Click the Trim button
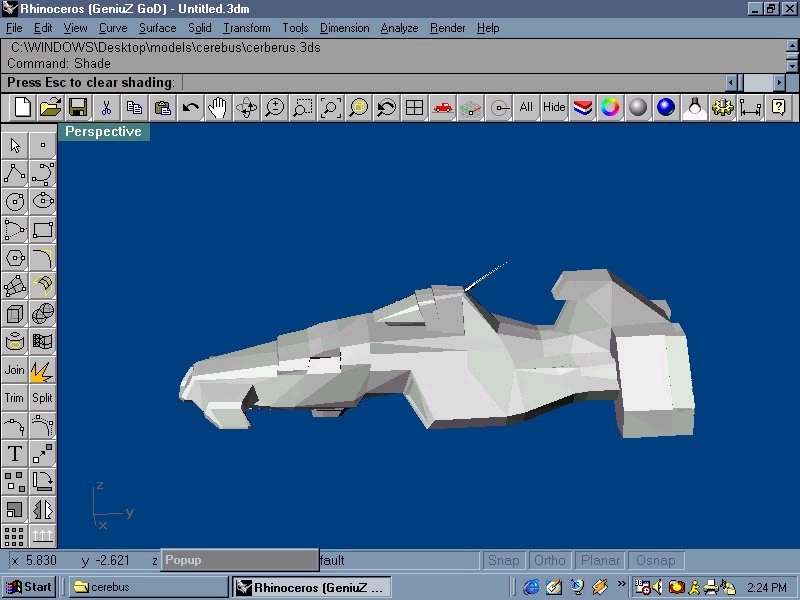 point(15,397)
